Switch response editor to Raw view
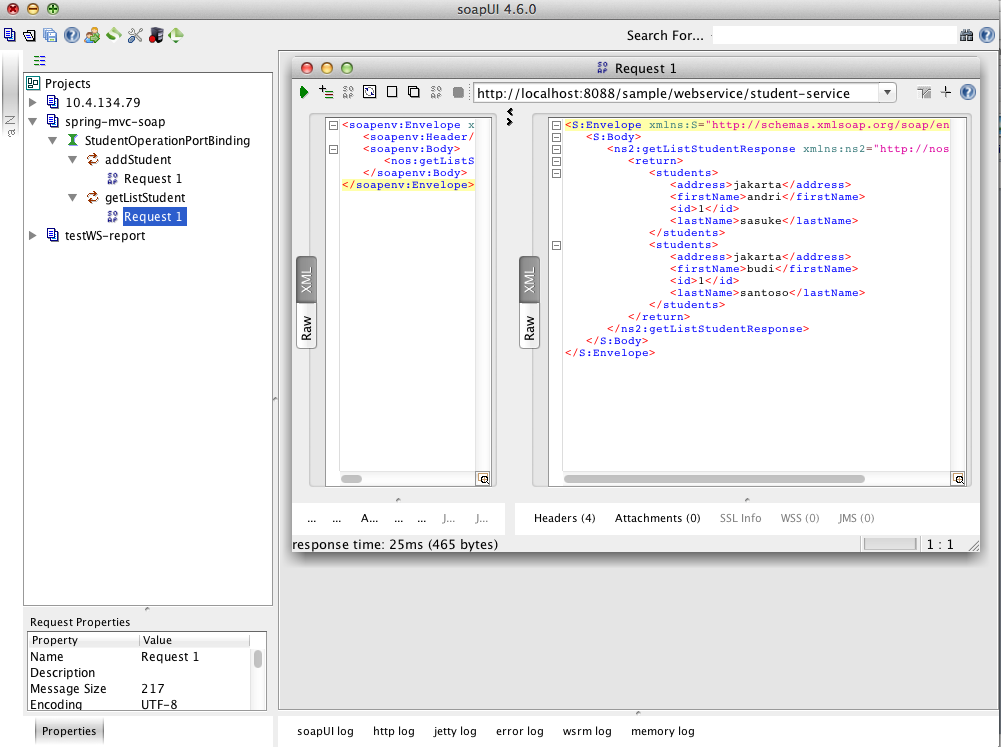The width and height of the screenshot is (1001, 747). (x=529, y=328)
